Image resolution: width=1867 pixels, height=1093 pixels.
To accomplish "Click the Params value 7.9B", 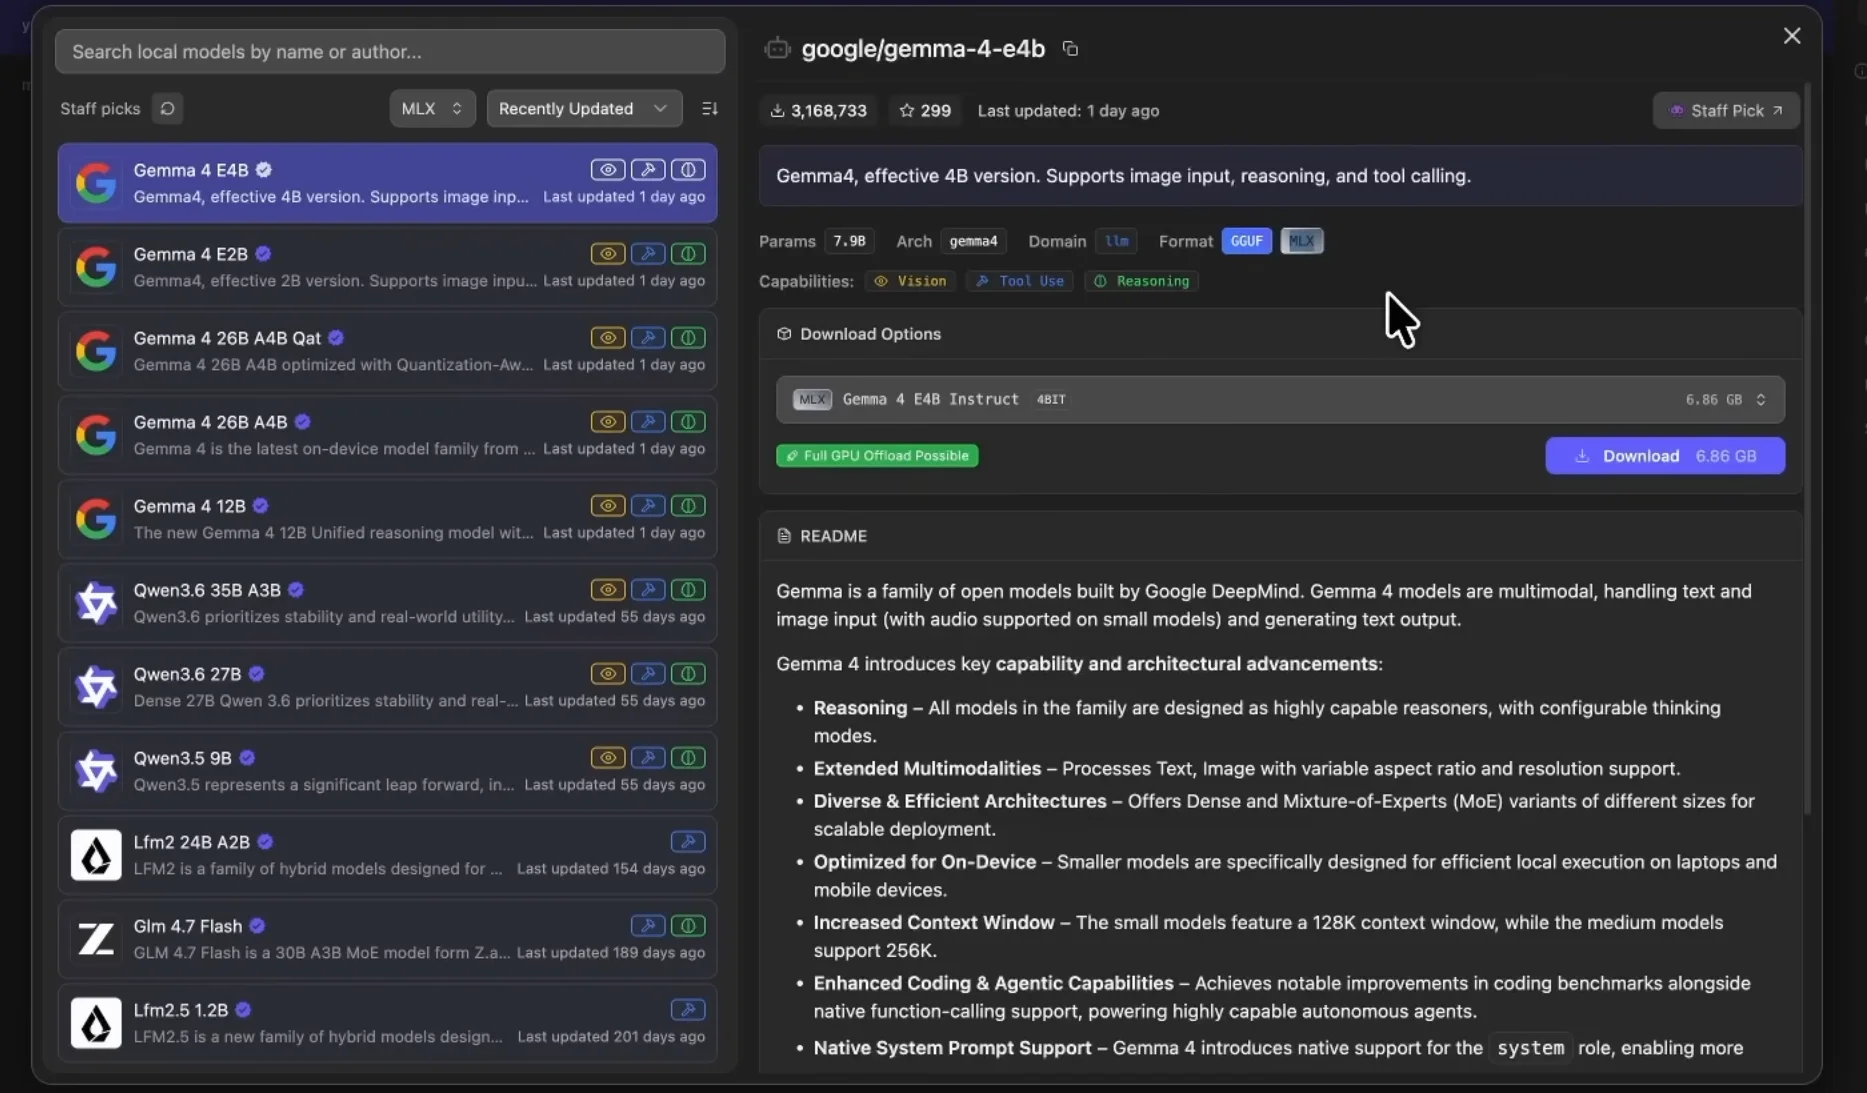I will (849, 241).
